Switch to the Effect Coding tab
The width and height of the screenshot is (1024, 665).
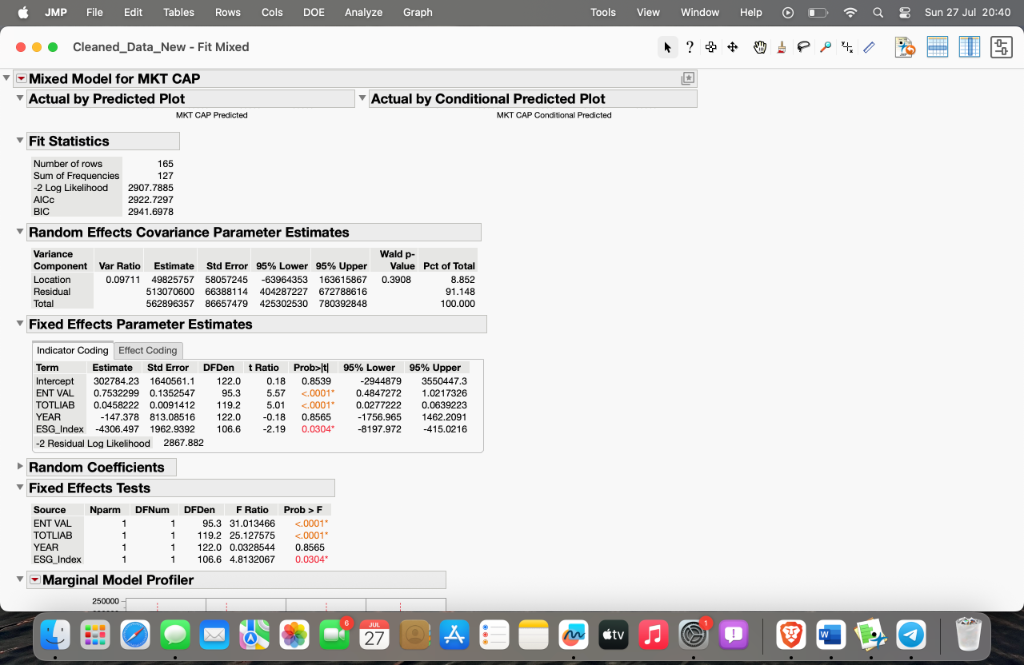pos(147,351)
